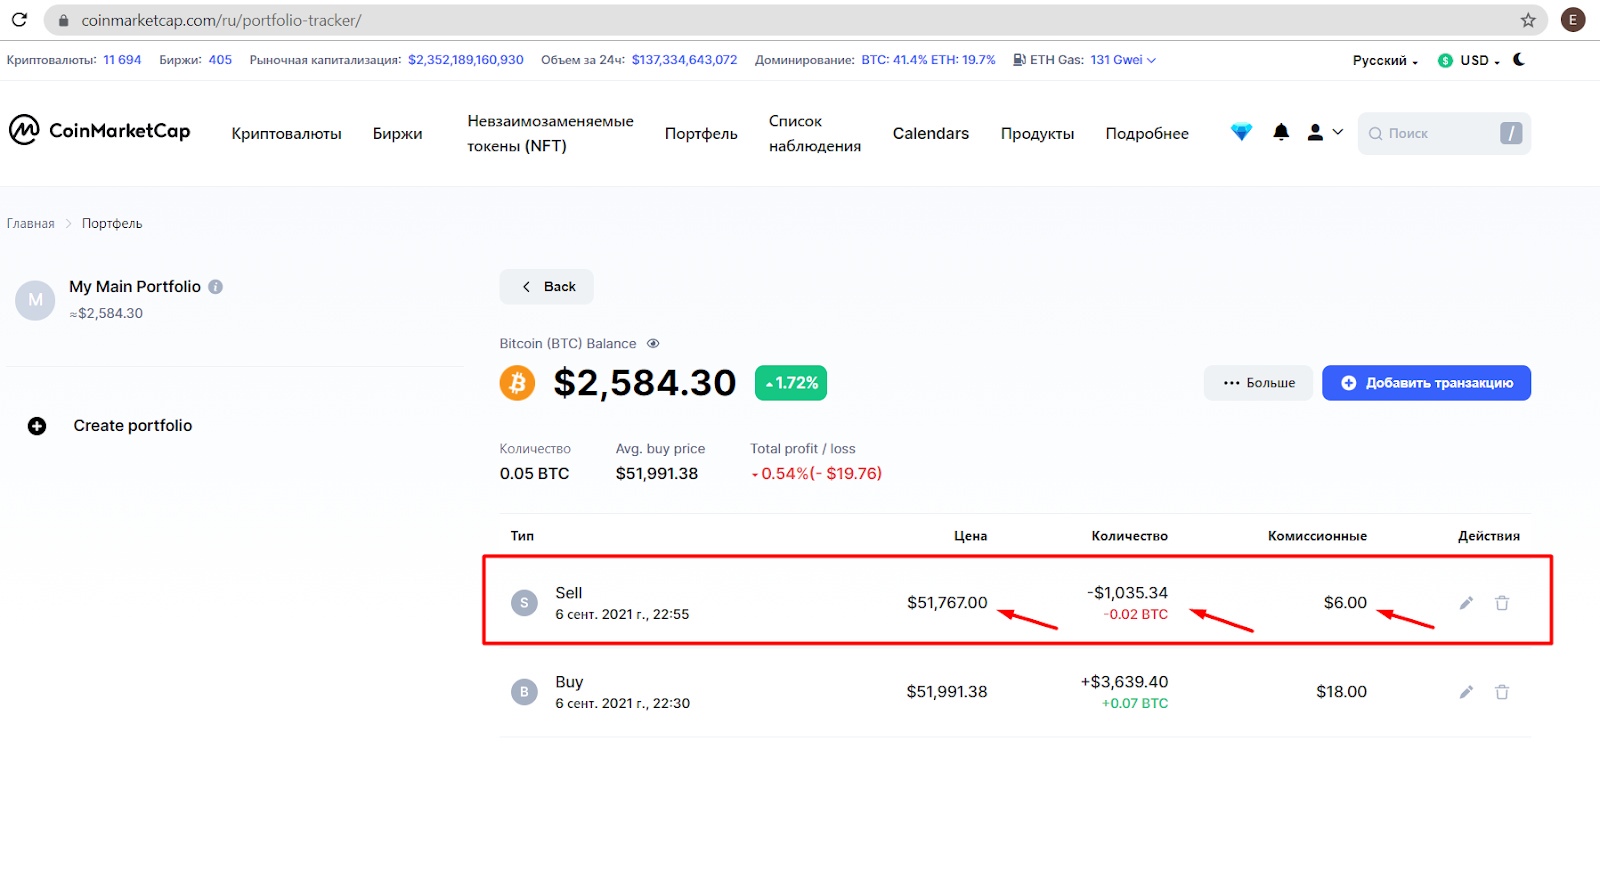This screenshot has height=871, width=1600.
Task: Click the Добавить транзакцию button
Action: [x=1426, y=383]
